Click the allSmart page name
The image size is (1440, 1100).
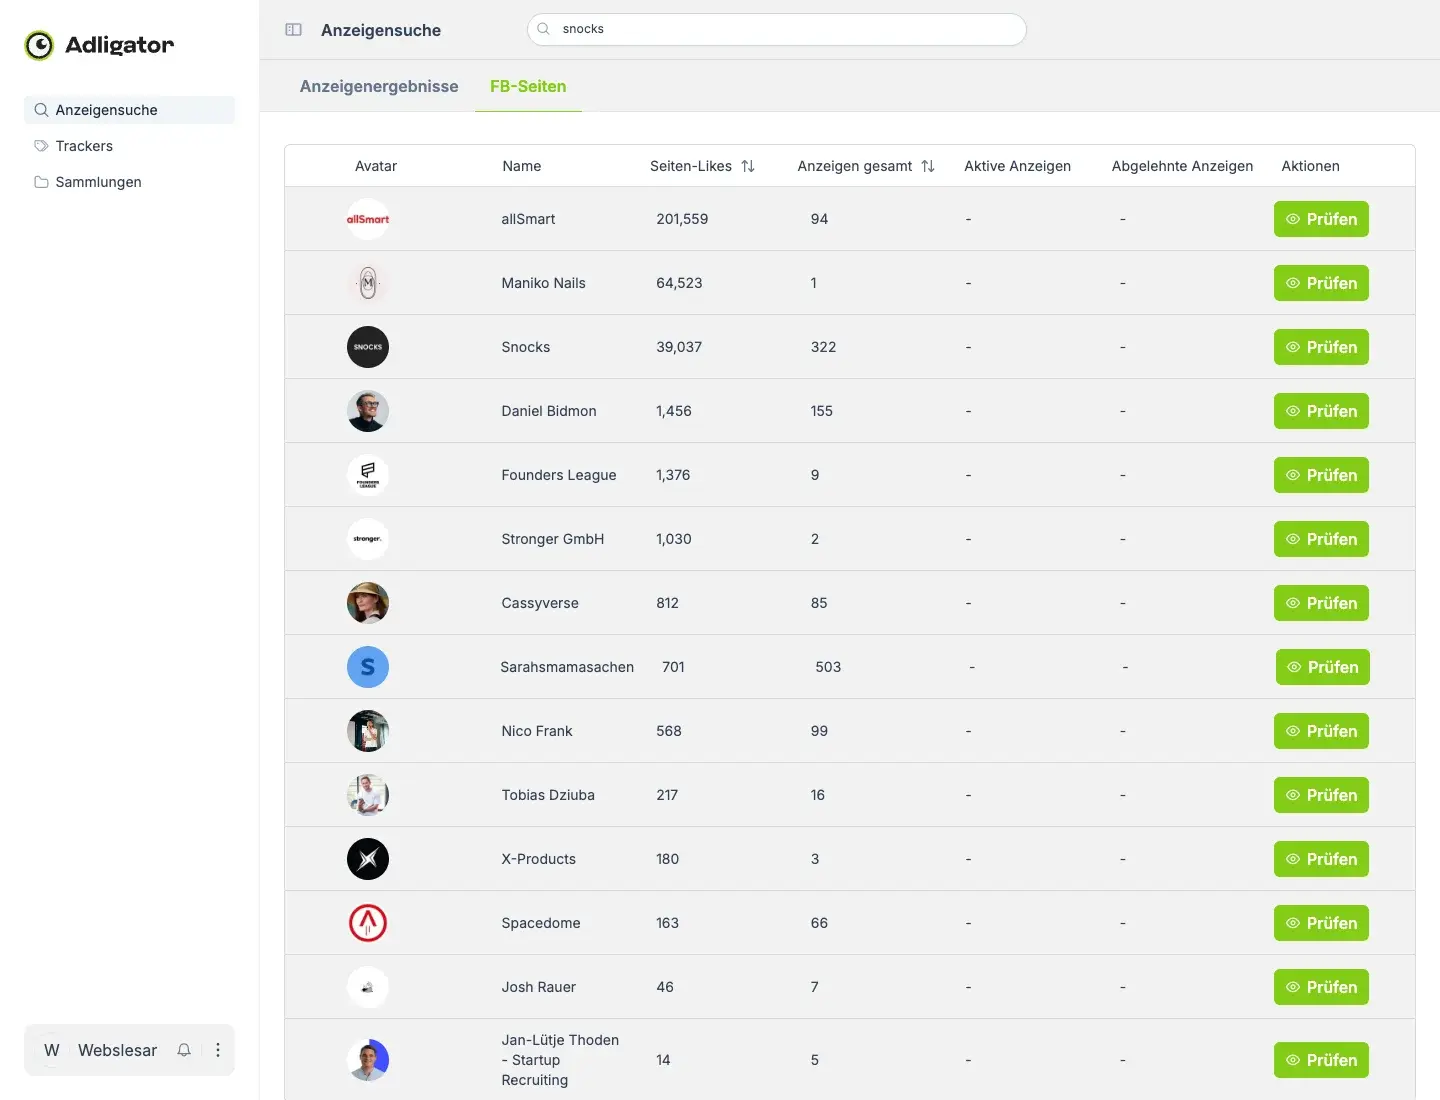[x=528, y=219]
